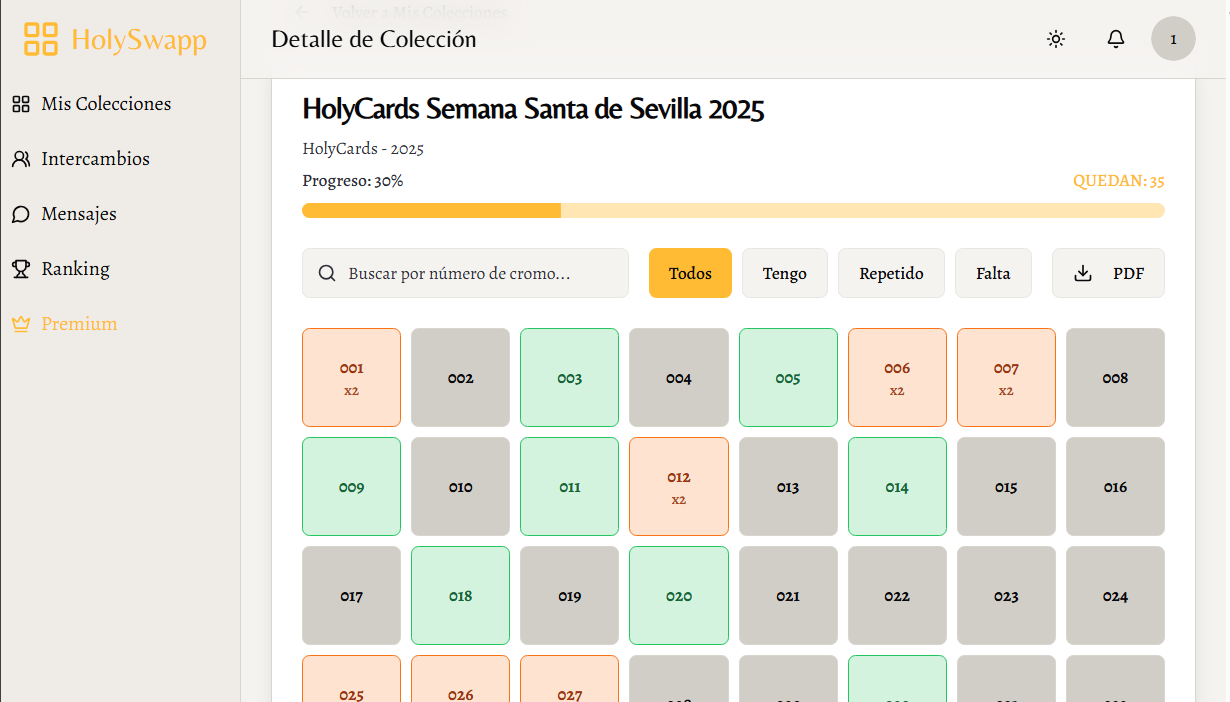The image size is (1230, 702).
Task: Click missing sticker 004 tile
Action: 679,378
